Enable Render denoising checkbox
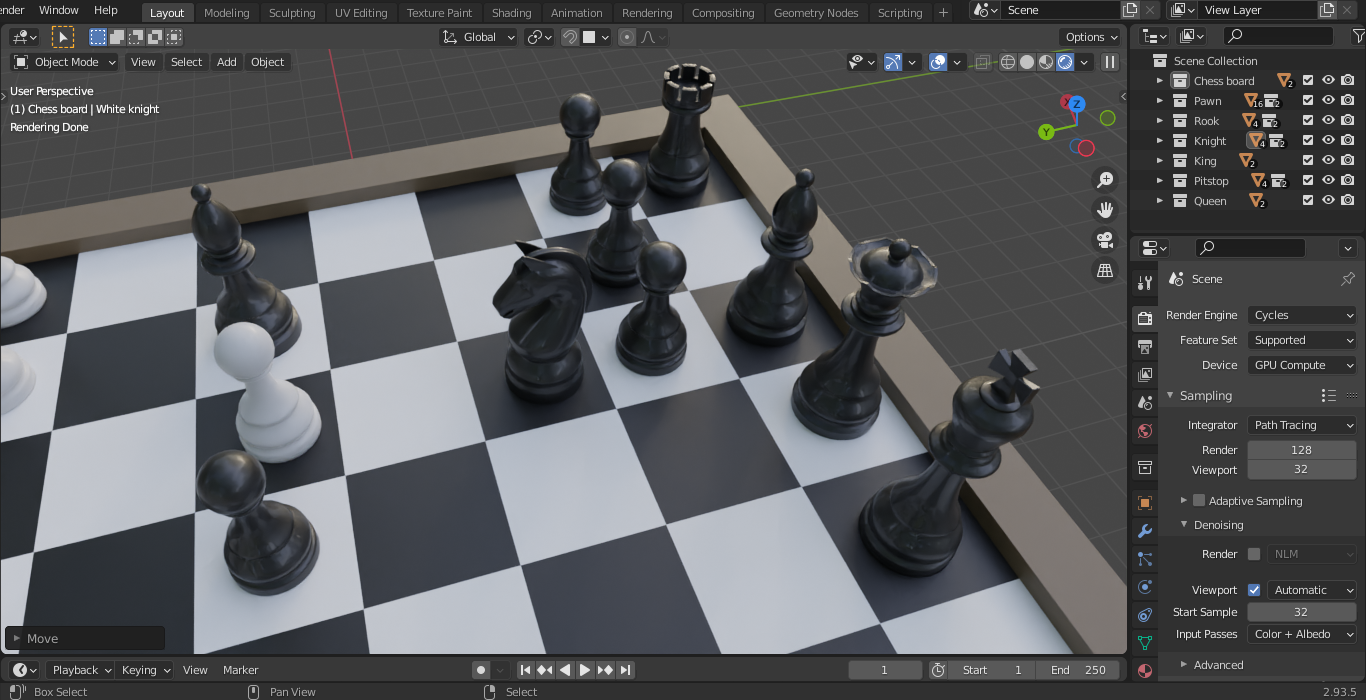The width and height of the screenshot is (1366, 700). pos(1253,554)
